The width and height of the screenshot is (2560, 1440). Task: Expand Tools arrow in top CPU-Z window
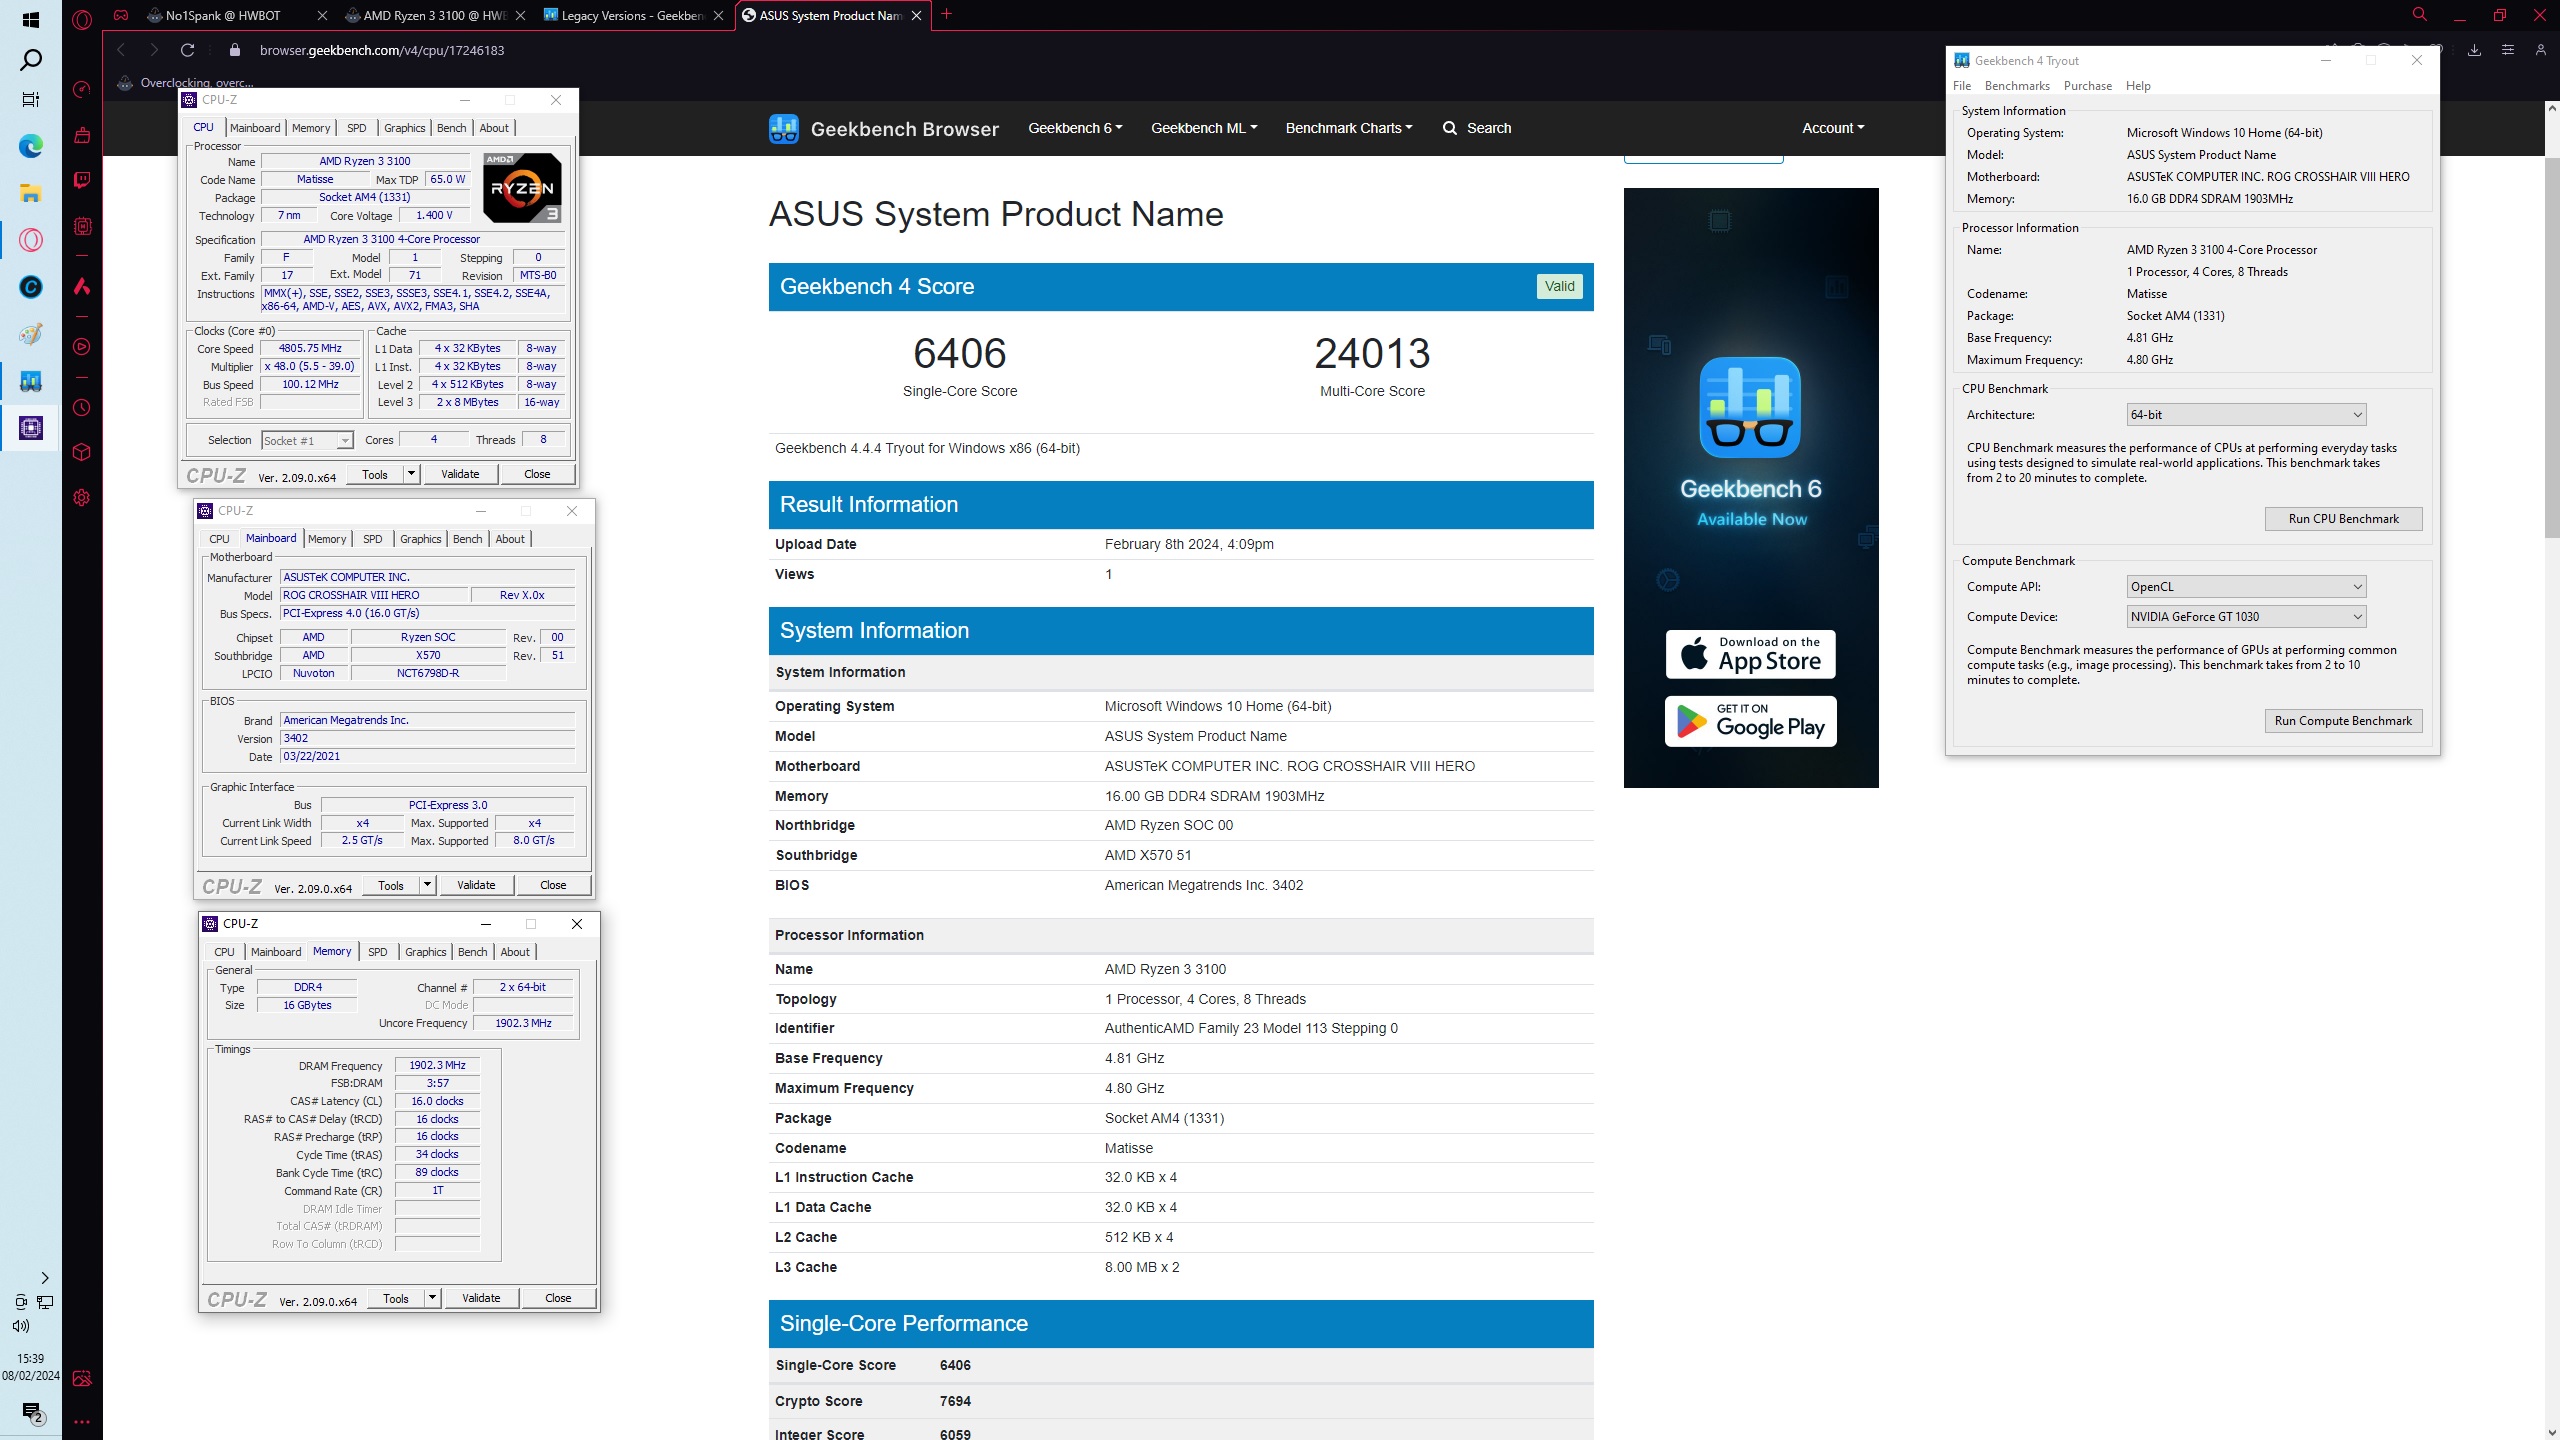pyautogui.click(x=411, y=474)
